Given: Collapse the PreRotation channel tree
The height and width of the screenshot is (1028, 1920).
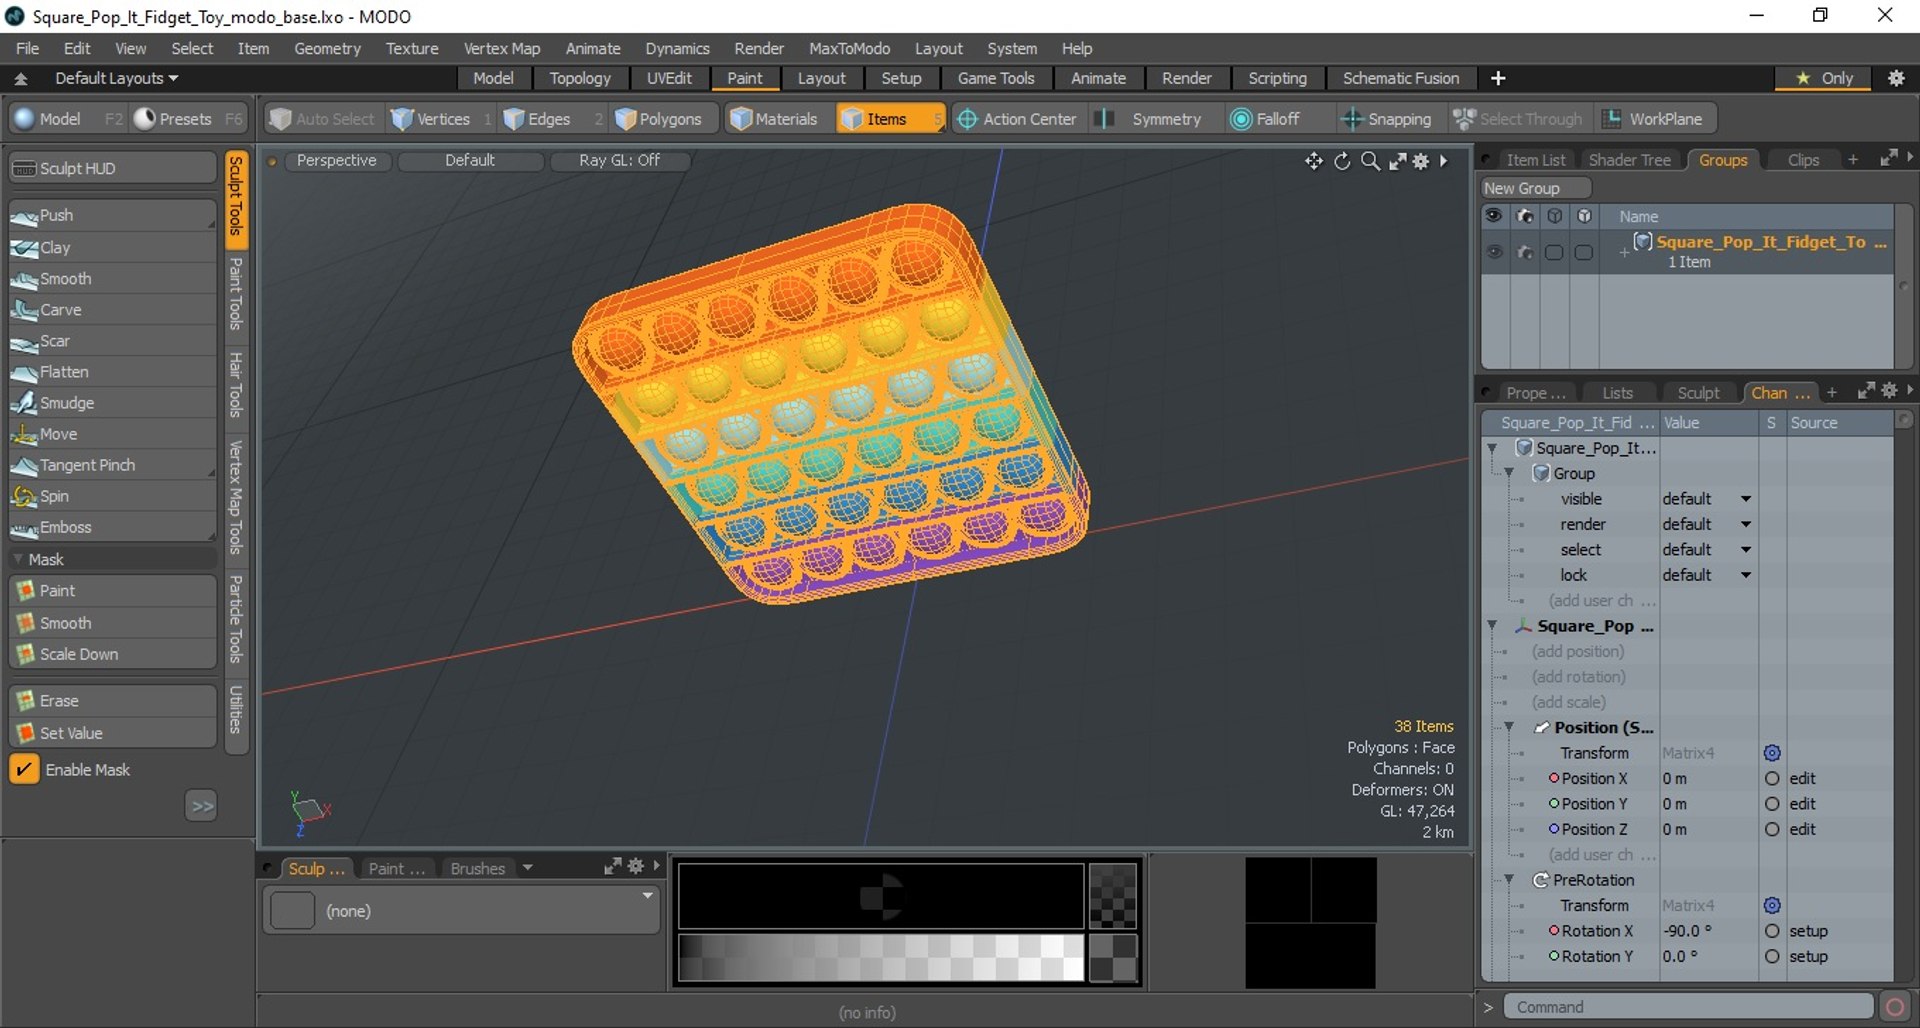Looking at the screenshot, I should [1509, 880].
